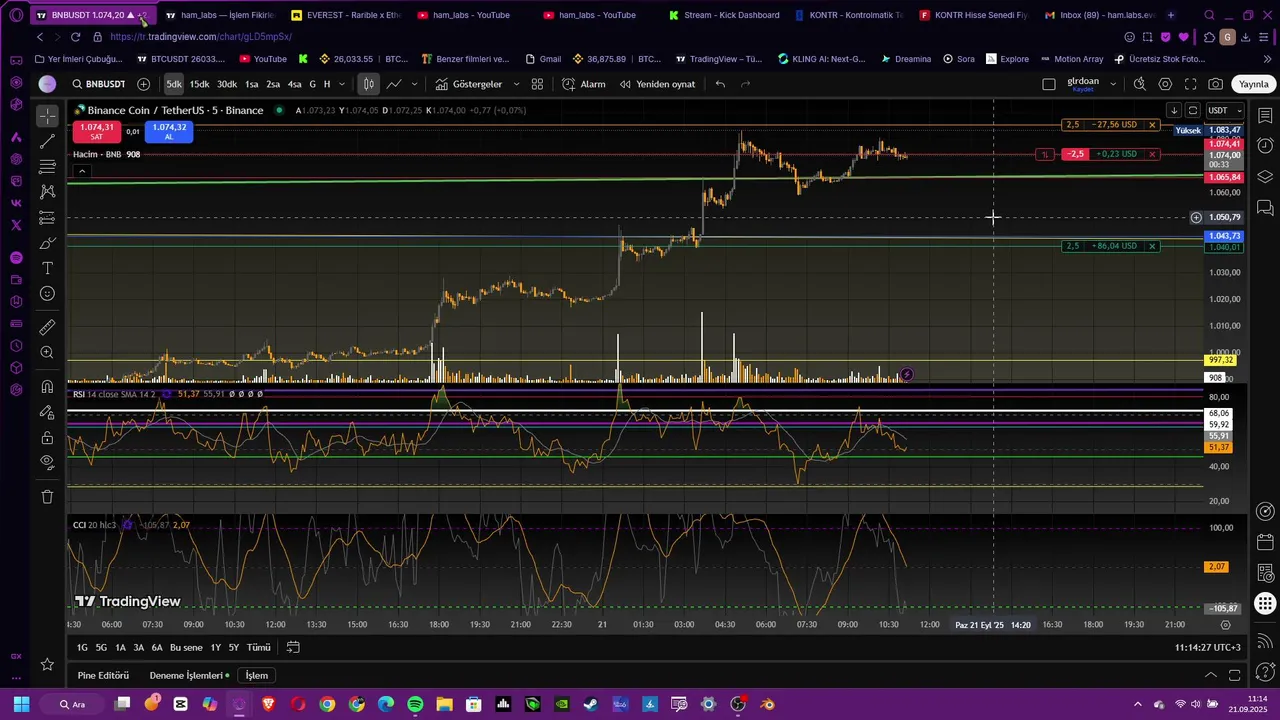1280x720 pixels.
Task: Open chart settings hexagon icon
Action: tap(1165, 84)
